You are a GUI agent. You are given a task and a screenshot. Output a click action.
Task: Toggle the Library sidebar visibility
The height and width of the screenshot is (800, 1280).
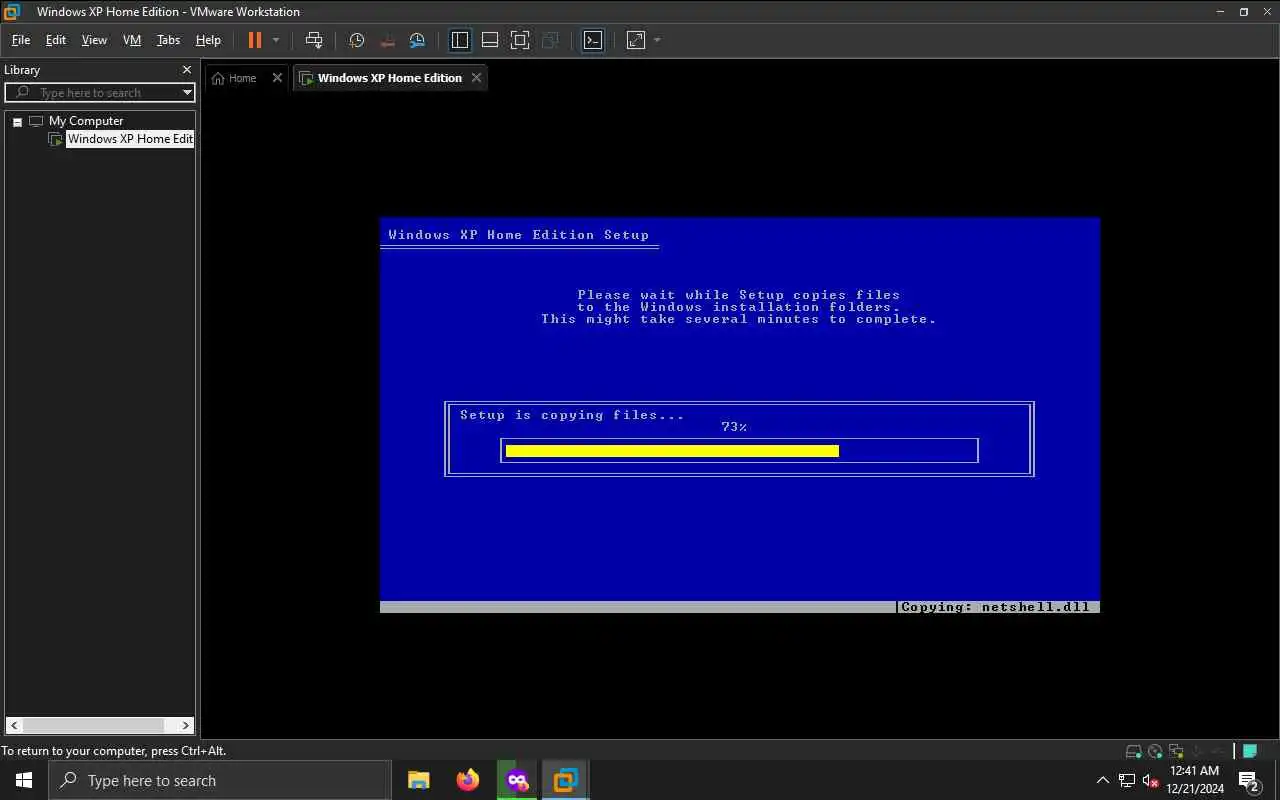pyautogui.click(x=460, y=40)
